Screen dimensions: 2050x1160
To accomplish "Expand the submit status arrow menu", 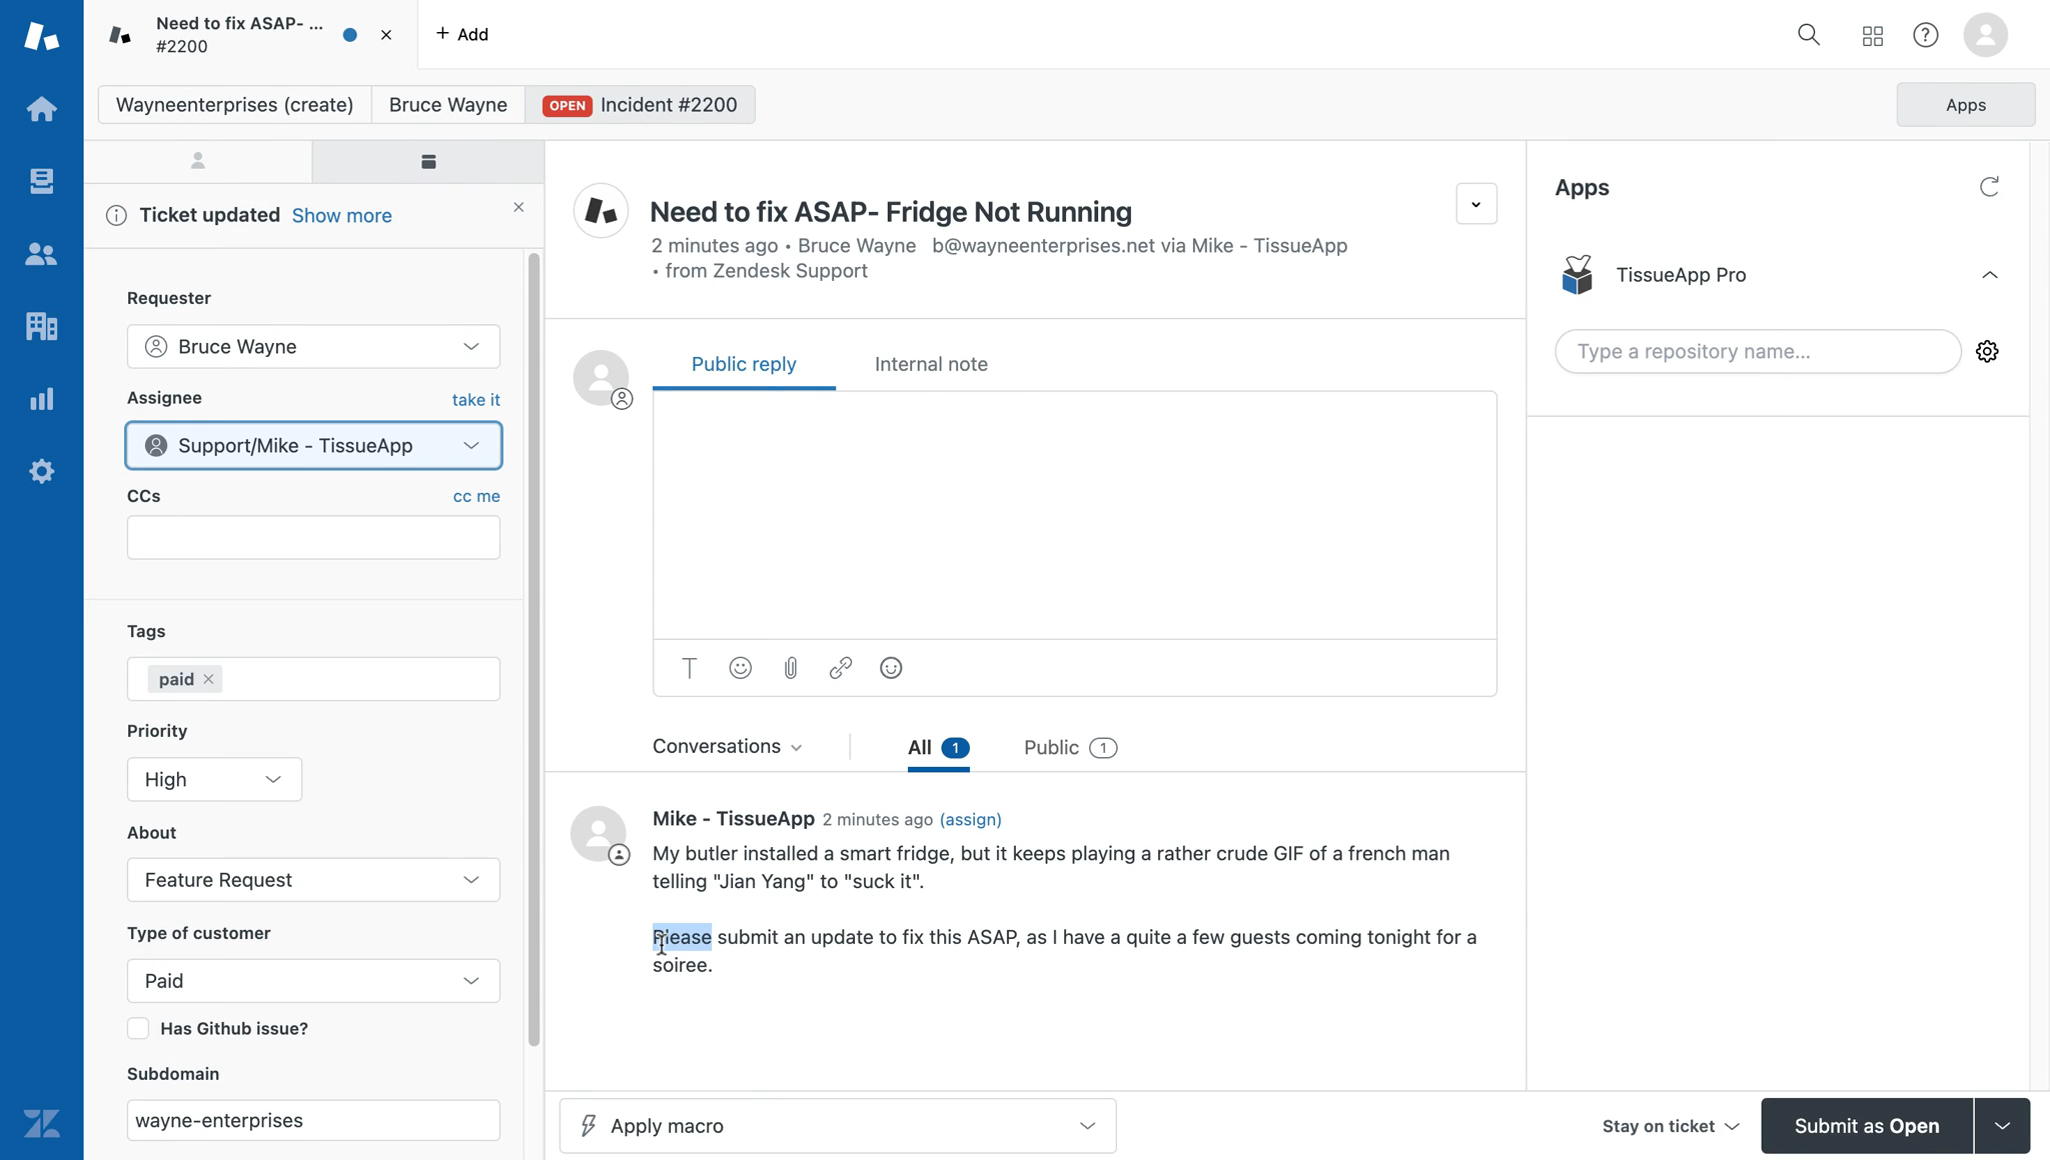I will click(x=2002, y=1126).
